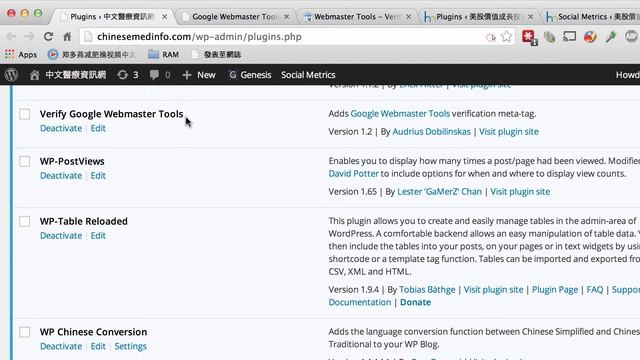The image size is (640, 360).
Task: Visit plugin site for Verify Google Webmaster Tools
Action: [509, 131]
